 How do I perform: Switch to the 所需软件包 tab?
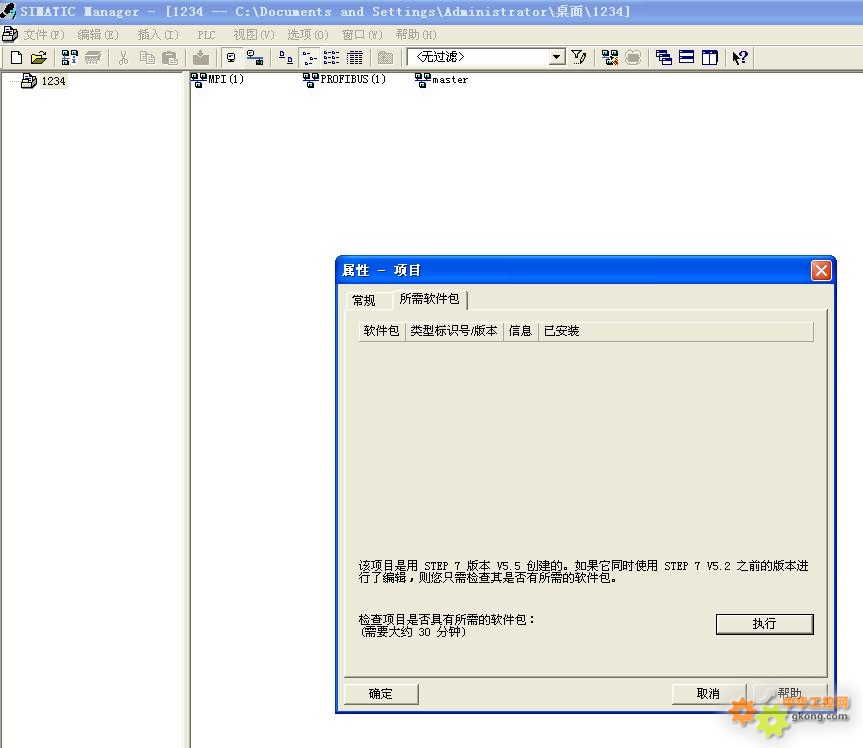coord(429,299)
